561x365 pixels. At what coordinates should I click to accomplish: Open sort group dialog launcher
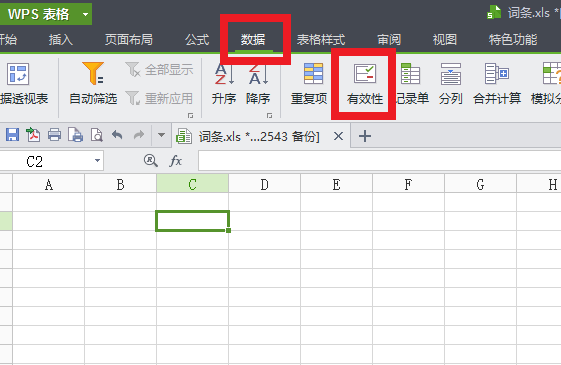tap(269, 116)
